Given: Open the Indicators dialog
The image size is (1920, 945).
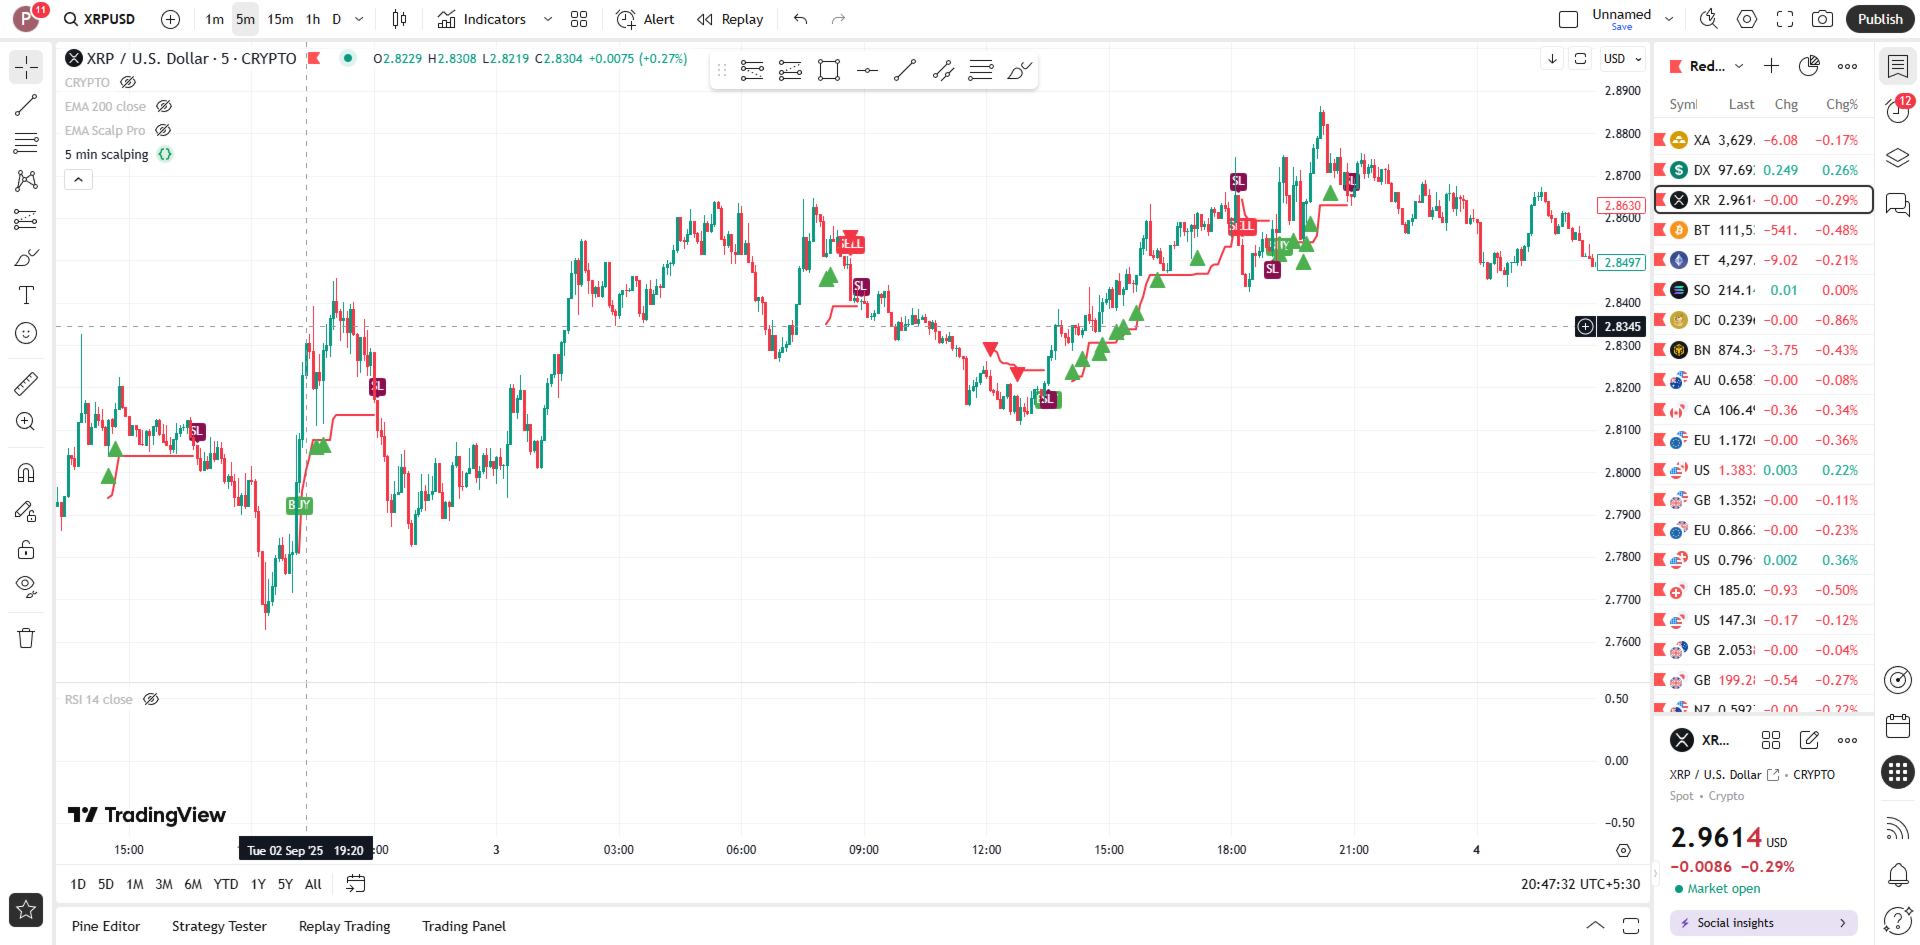Looking at the screenshot, I should (x=482, y=19).
